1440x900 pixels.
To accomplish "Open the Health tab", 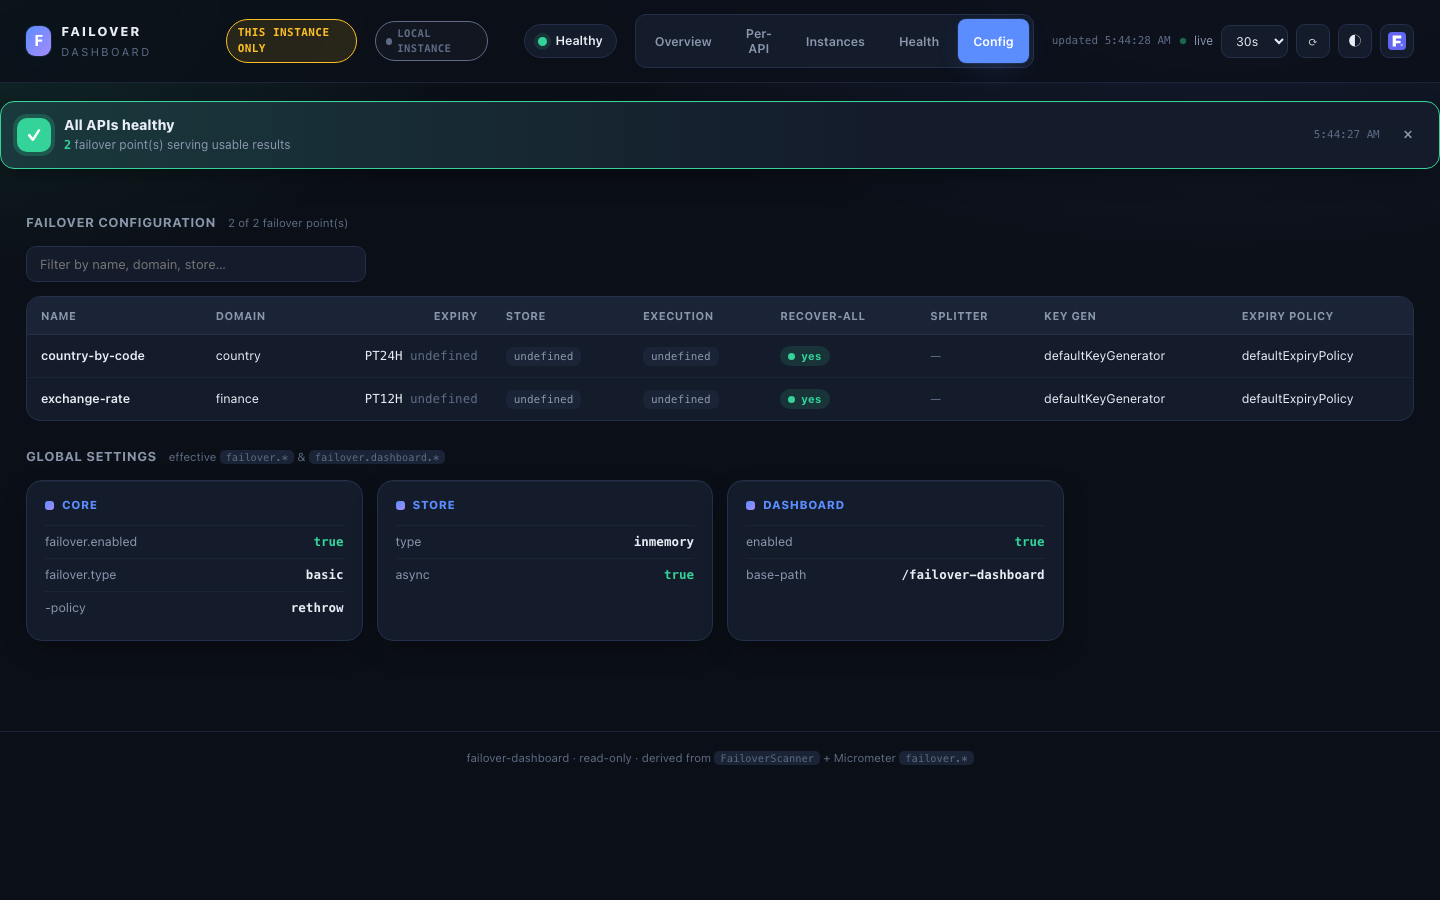I will (919, 41).
